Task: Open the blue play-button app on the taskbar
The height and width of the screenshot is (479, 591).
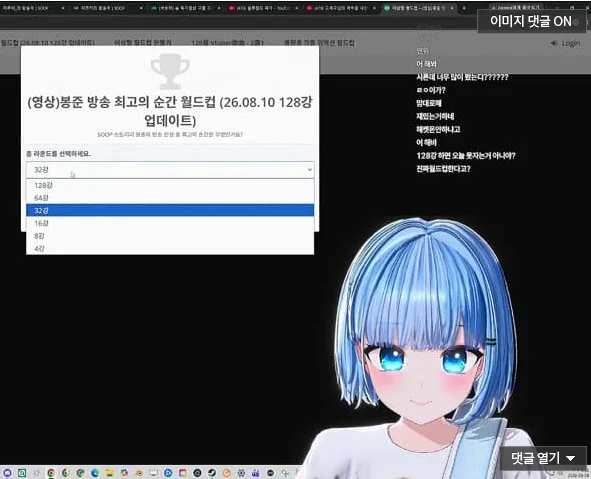Action: click(x=168, y=473)
